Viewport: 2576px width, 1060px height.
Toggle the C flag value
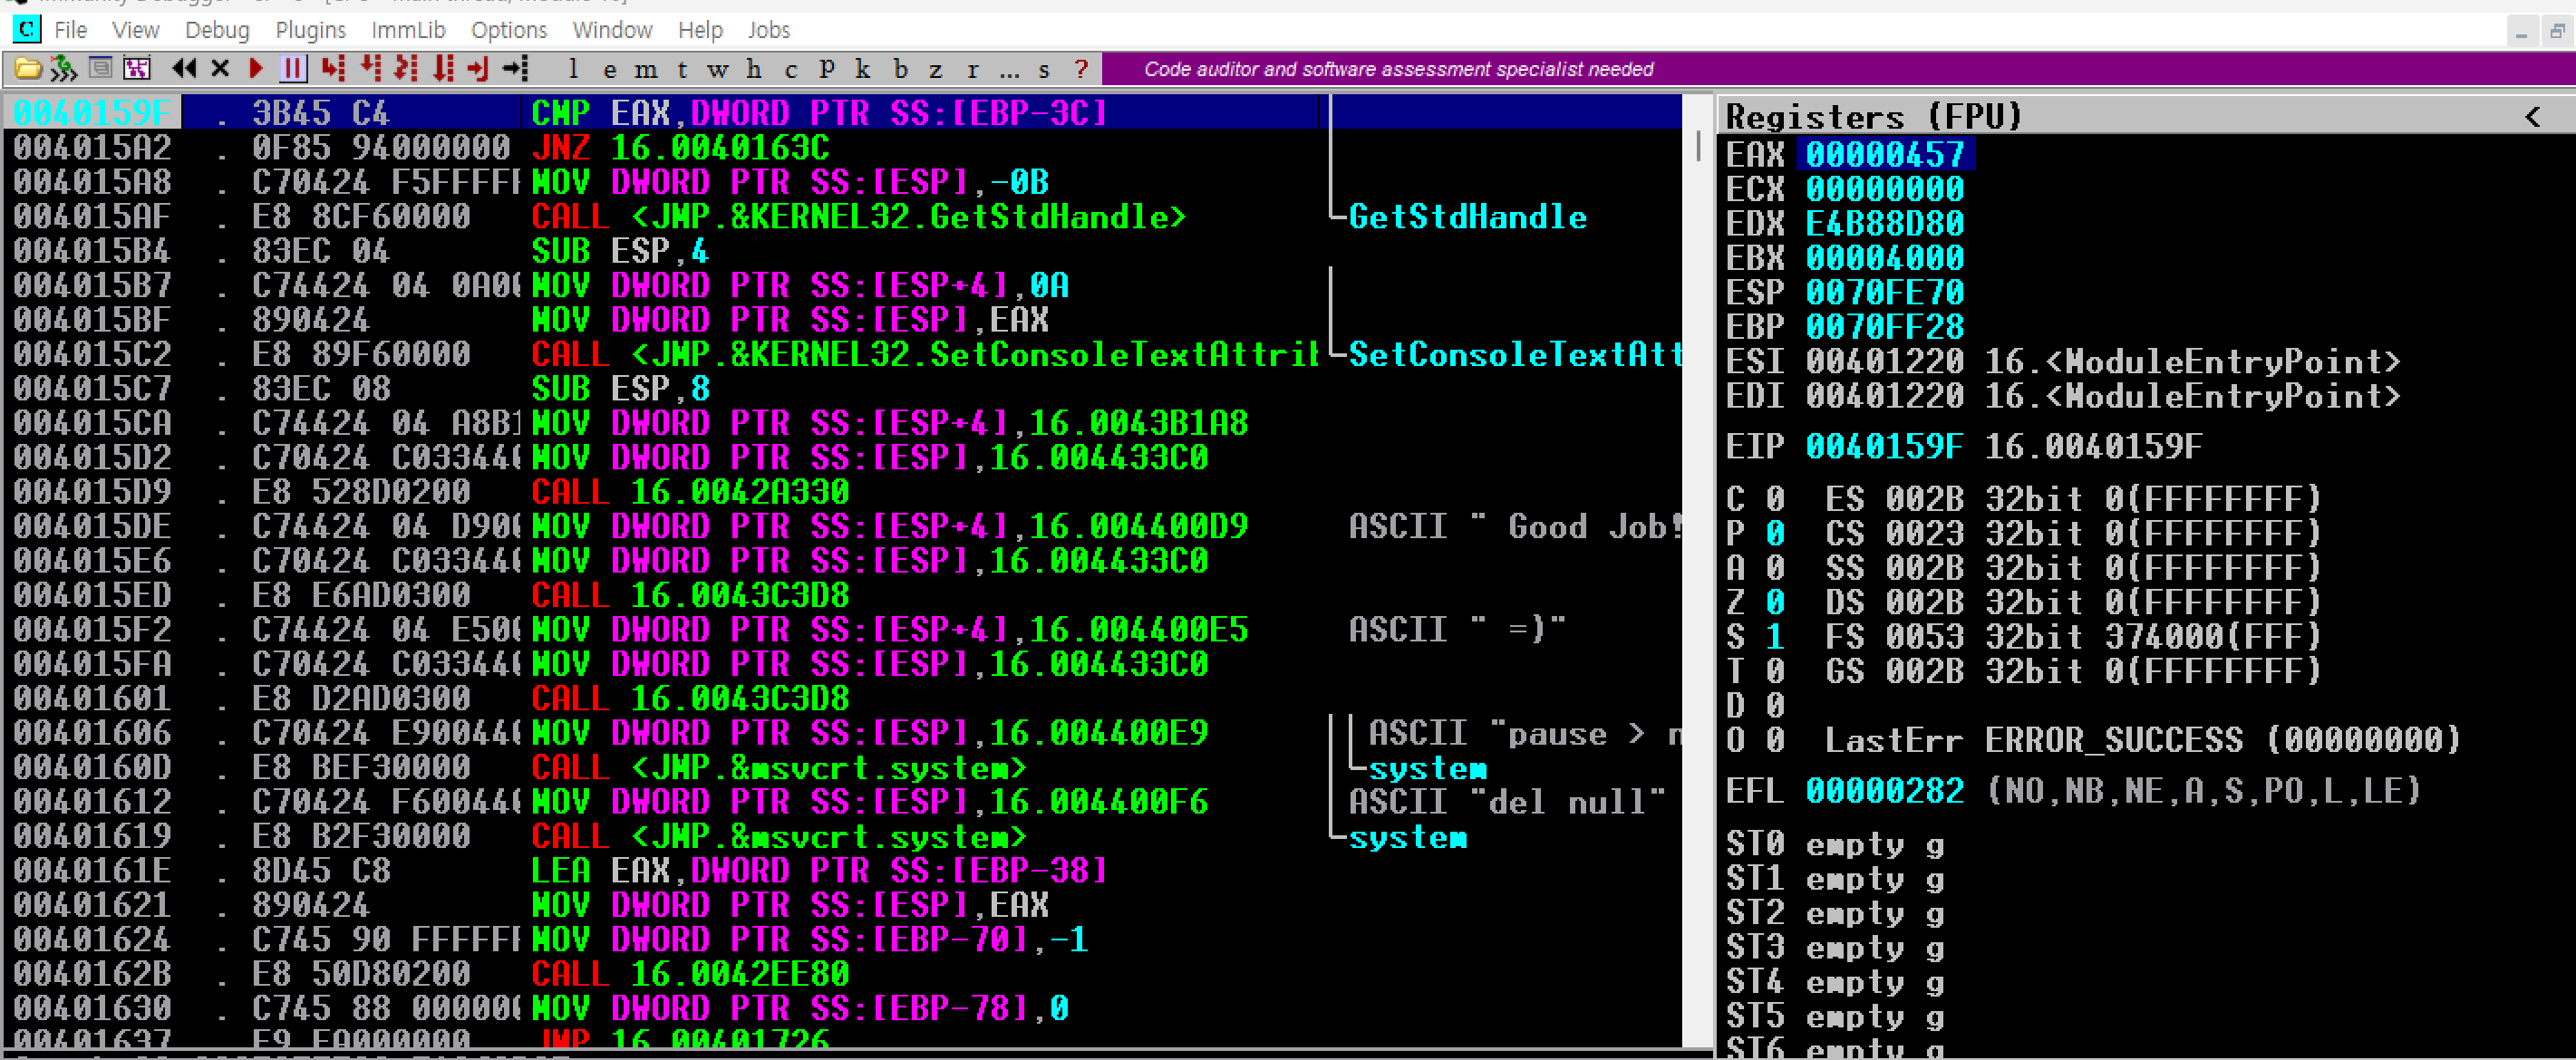1775,499
